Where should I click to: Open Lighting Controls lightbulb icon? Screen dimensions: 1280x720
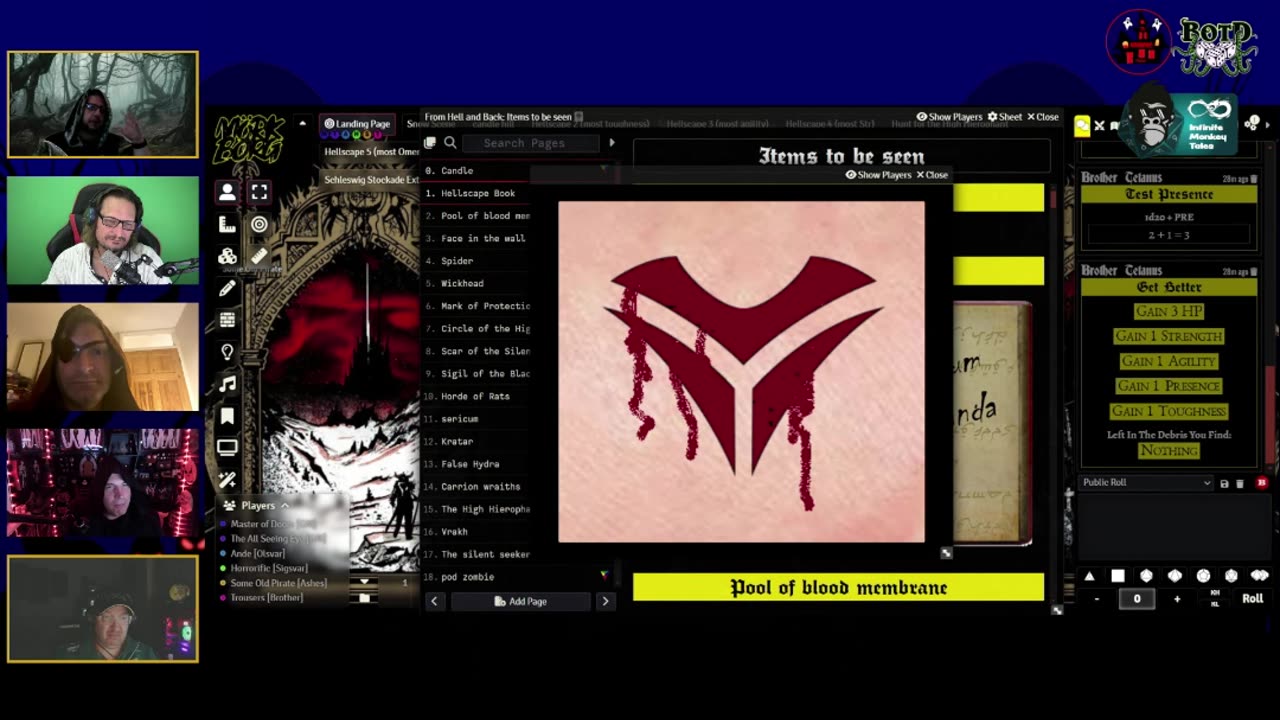[x=227, y=352]
